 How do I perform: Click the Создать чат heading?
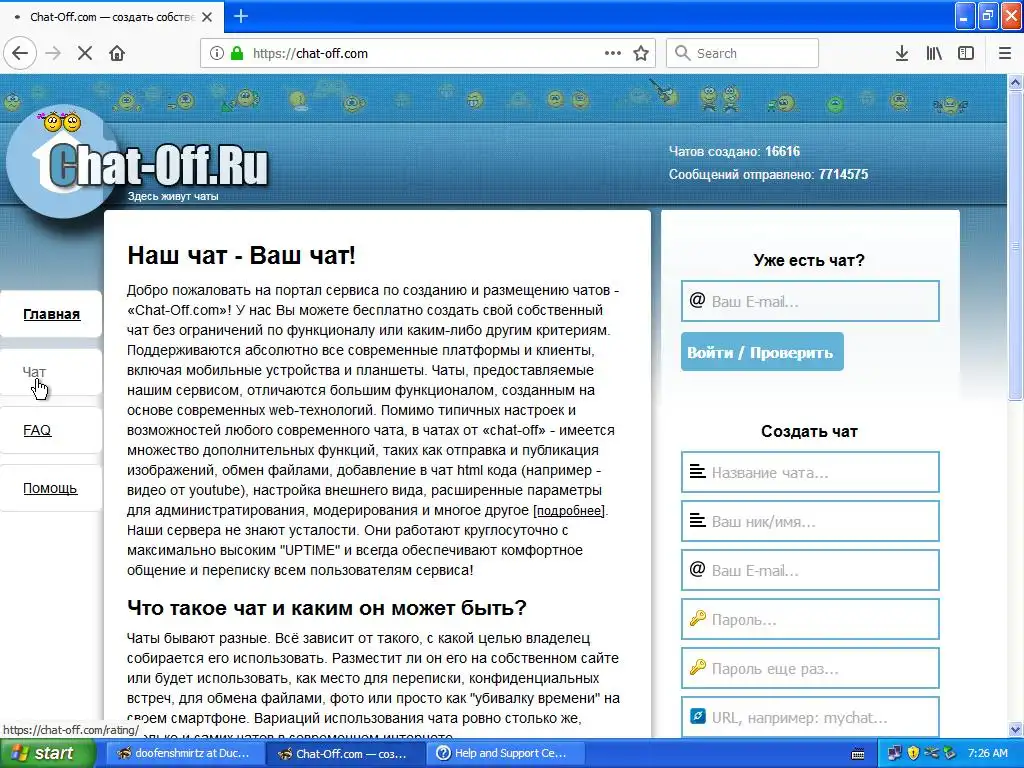(809, 432)
